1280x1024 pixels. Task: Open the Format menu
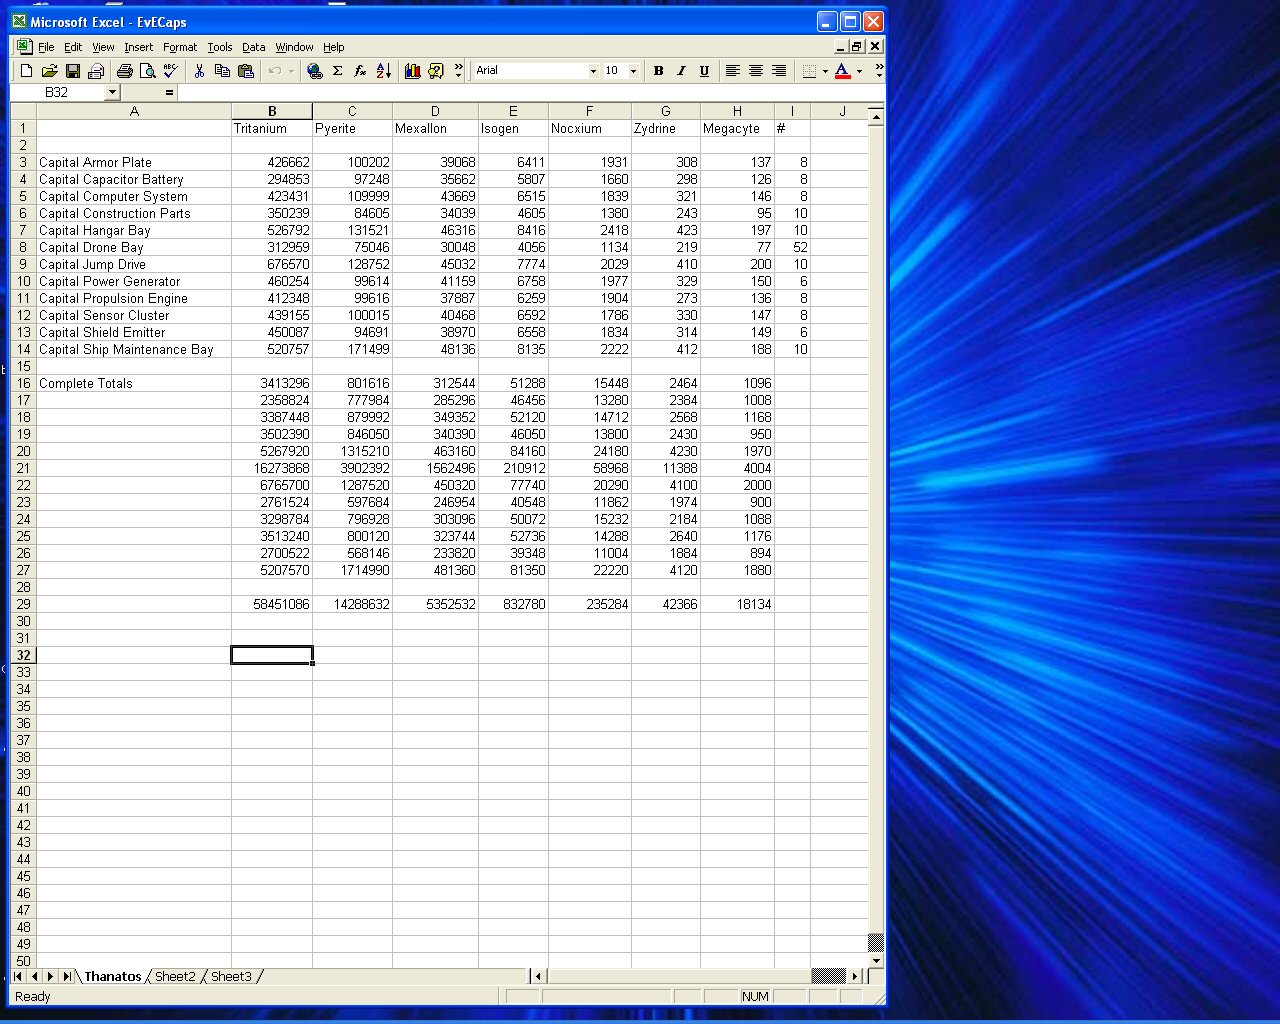[180, 47]
